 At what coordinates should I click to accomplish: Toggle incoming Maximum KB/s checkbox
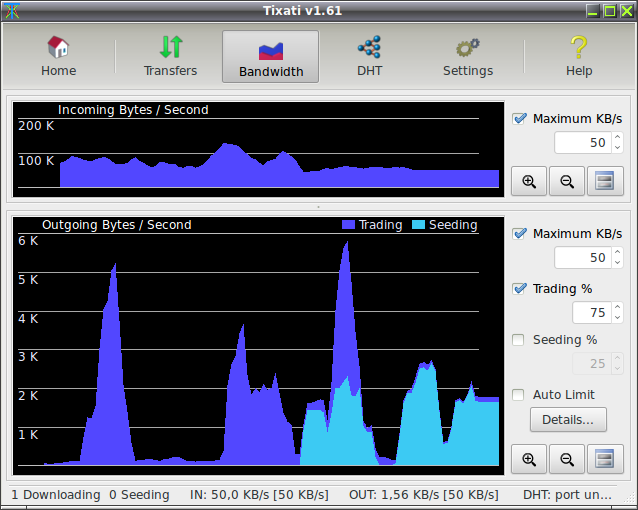pos(519,119)
